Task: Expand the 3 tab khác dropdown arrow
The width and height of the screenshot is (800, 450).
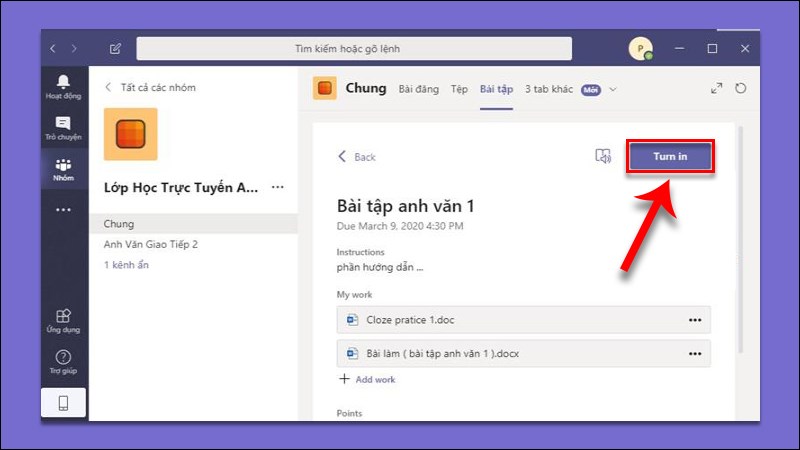Action: tap(613, 89)
